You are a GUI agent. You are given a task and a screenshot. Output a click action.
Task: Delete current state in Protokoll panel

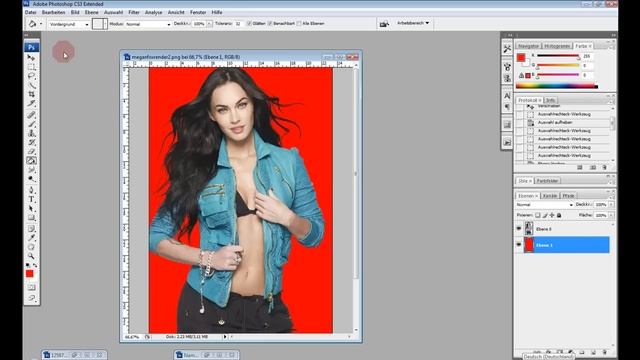click(604, 167)
